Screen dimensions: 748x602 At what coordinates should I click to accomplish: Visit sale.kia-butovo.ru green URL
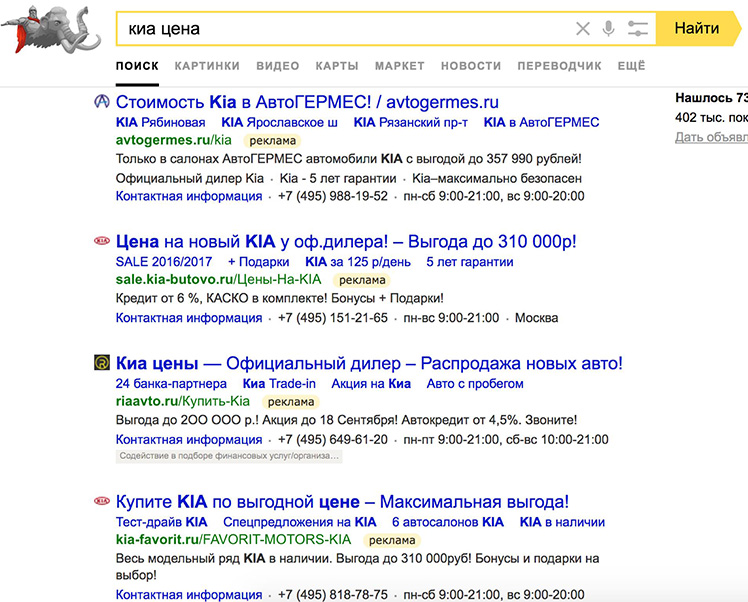click(x=218, y=280)
